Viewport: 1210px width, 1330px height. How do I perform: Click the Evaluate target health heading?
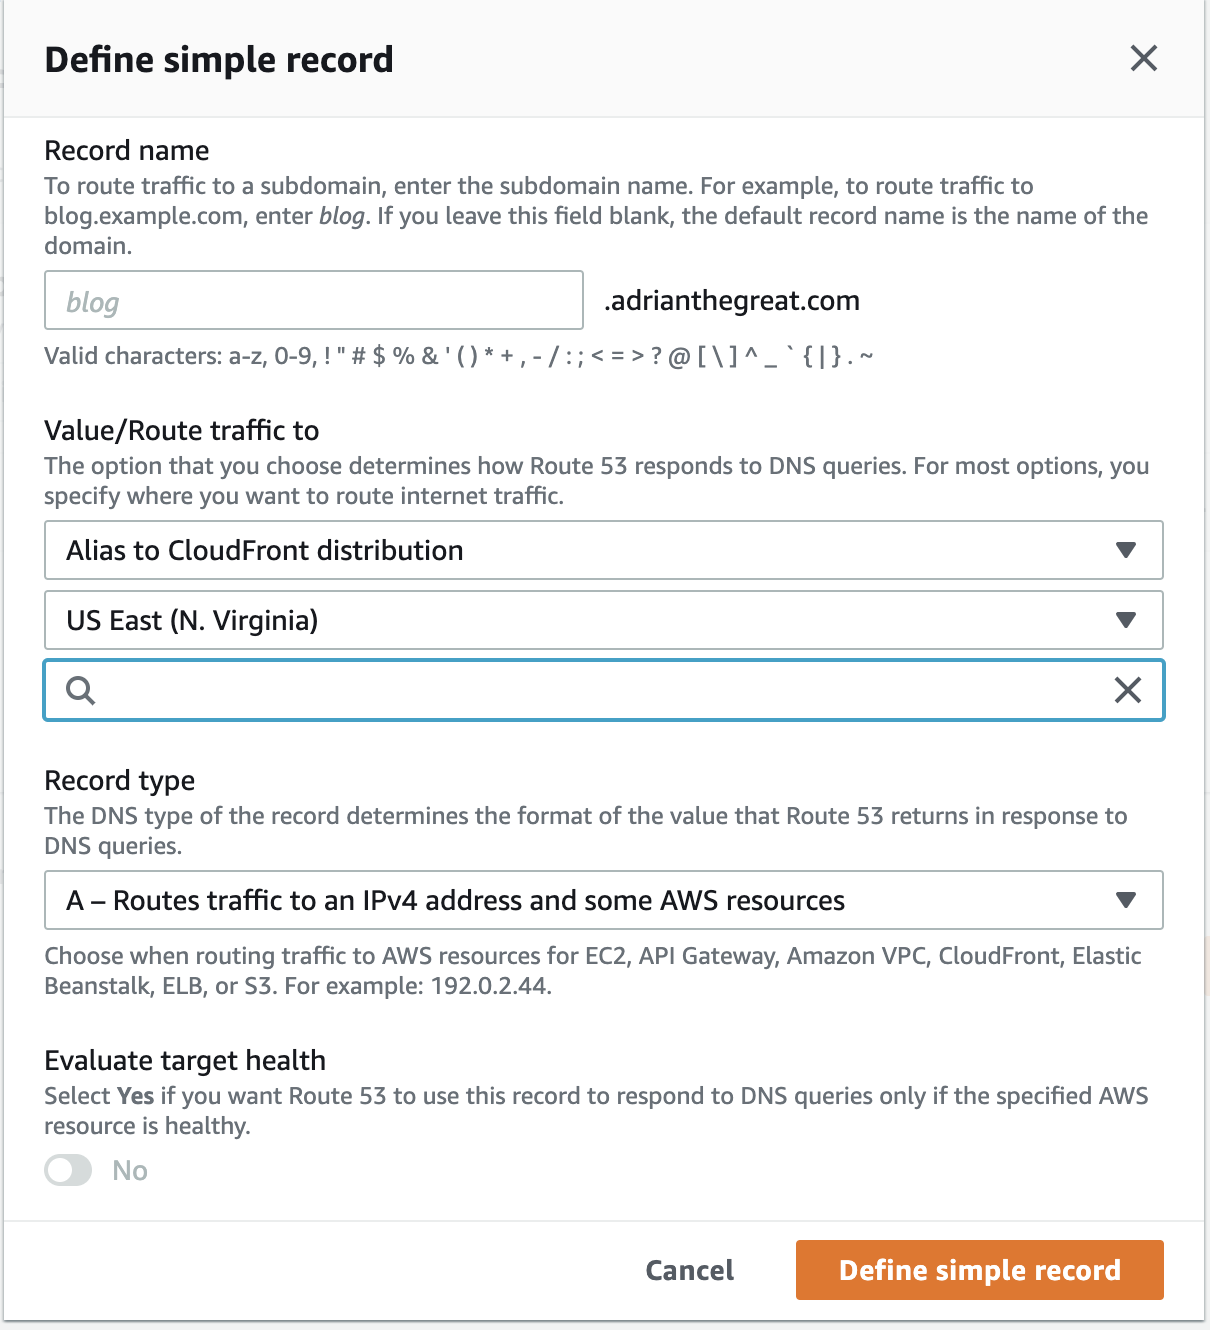(186, 1060)
